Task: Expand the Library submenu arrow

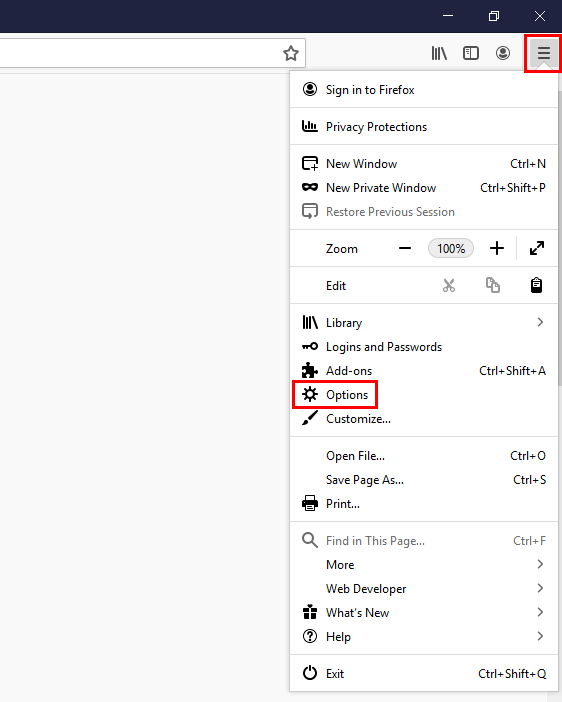Action: click(x=541, y=322)
